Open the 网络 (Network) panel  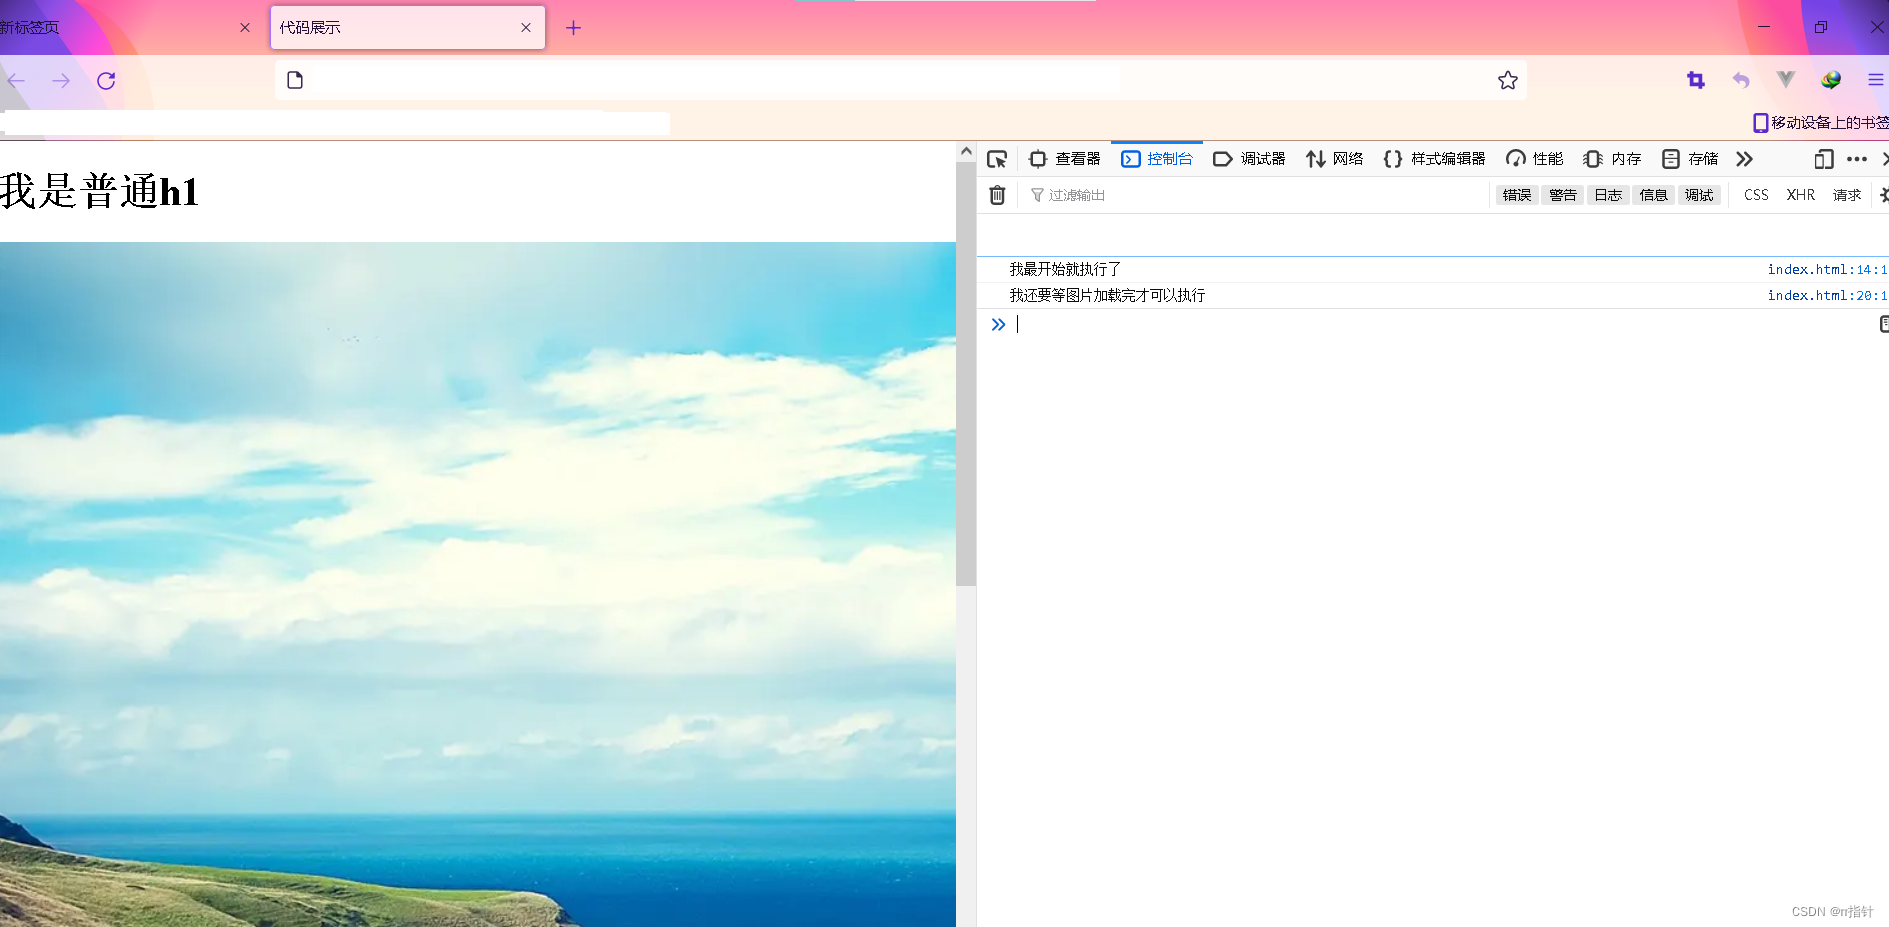coord(1335,159)
